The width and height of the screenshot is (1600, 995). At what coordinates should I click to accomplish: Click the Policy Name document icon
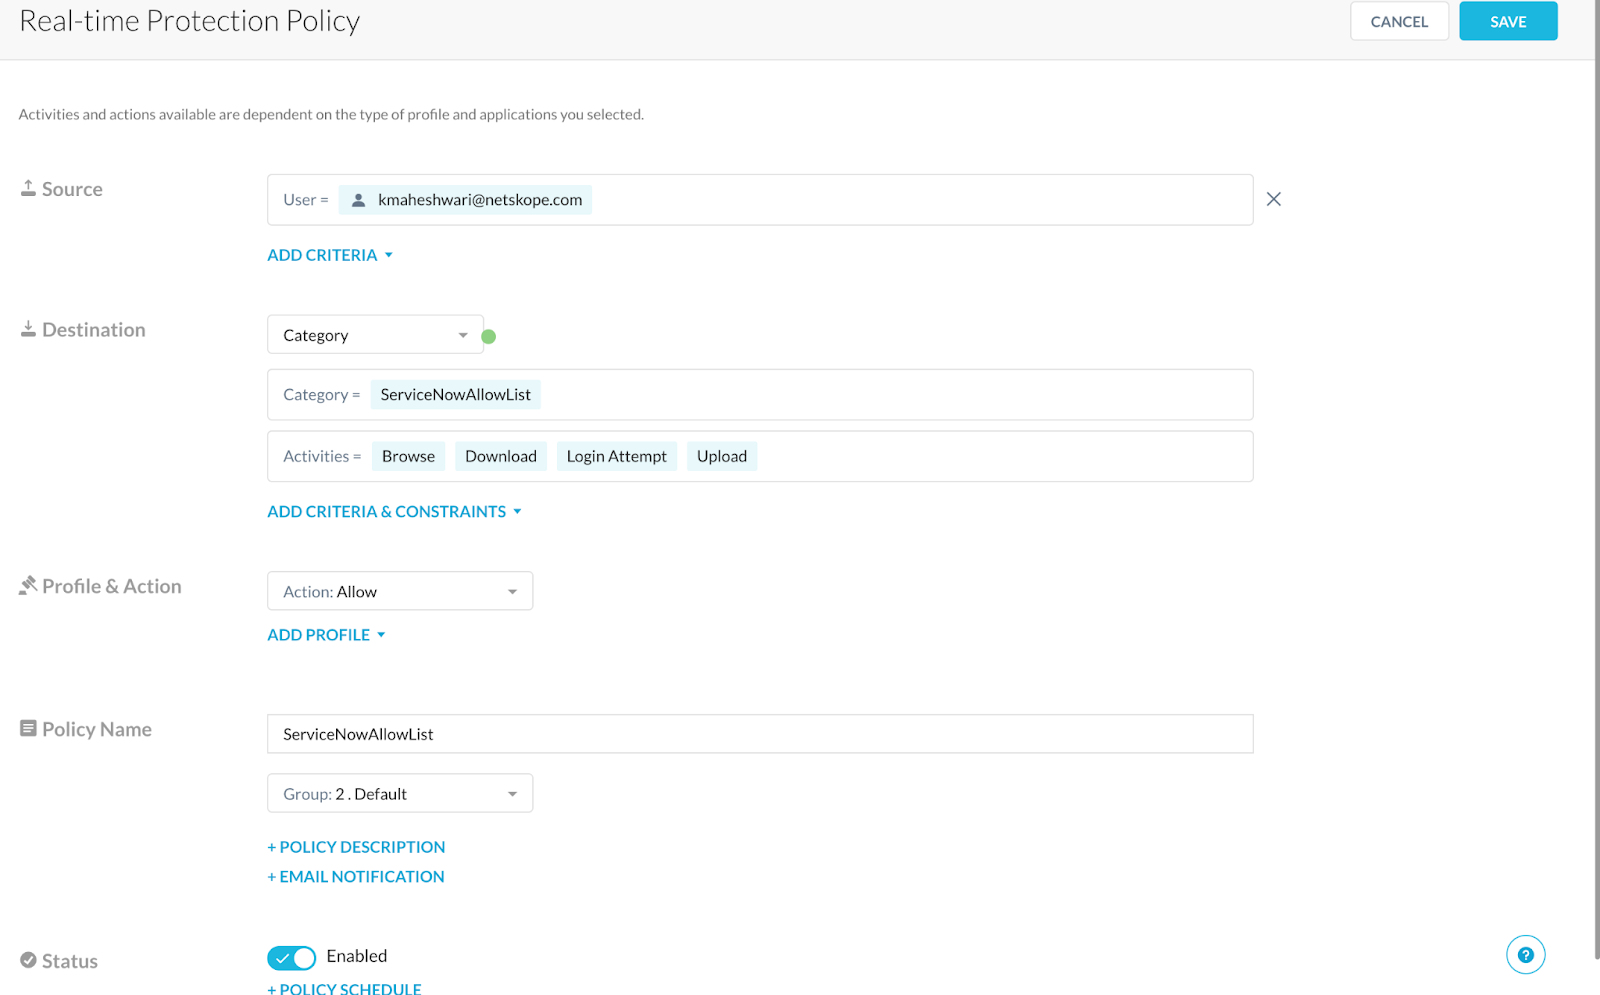(x=28, y=729)
